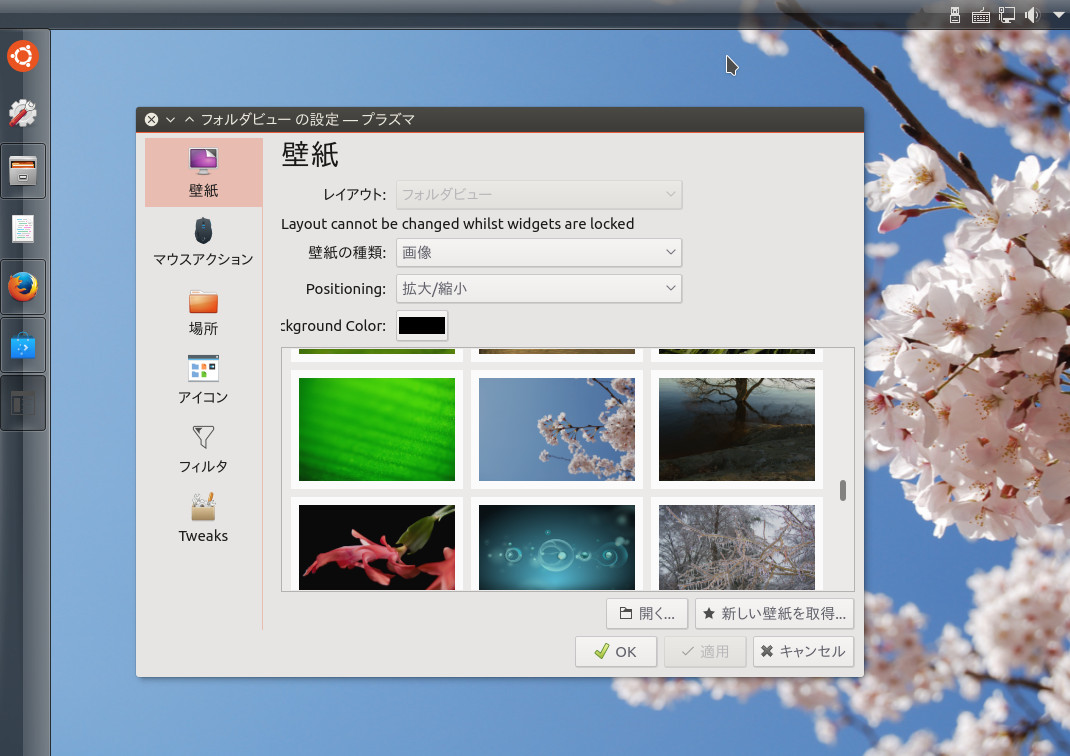Open the Tweaks settings page
The width and height of the screenshot is (1070, 756).
click(x=202, y=518)
